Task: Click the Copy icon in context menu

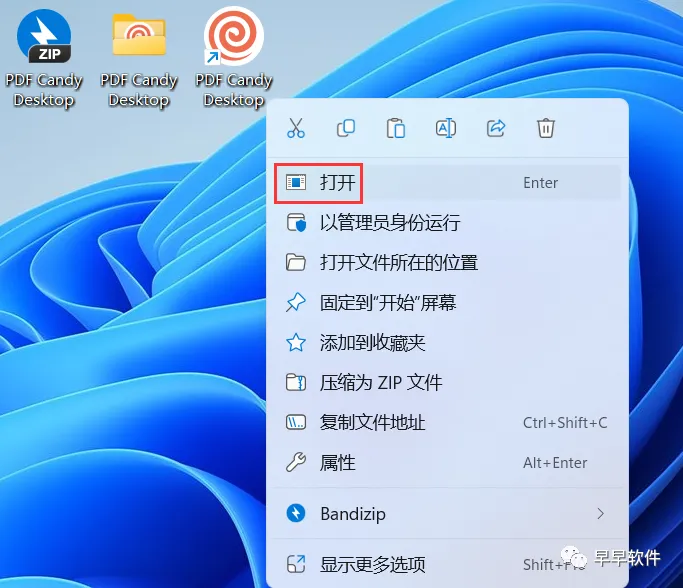Action: (x=346, y=128)
